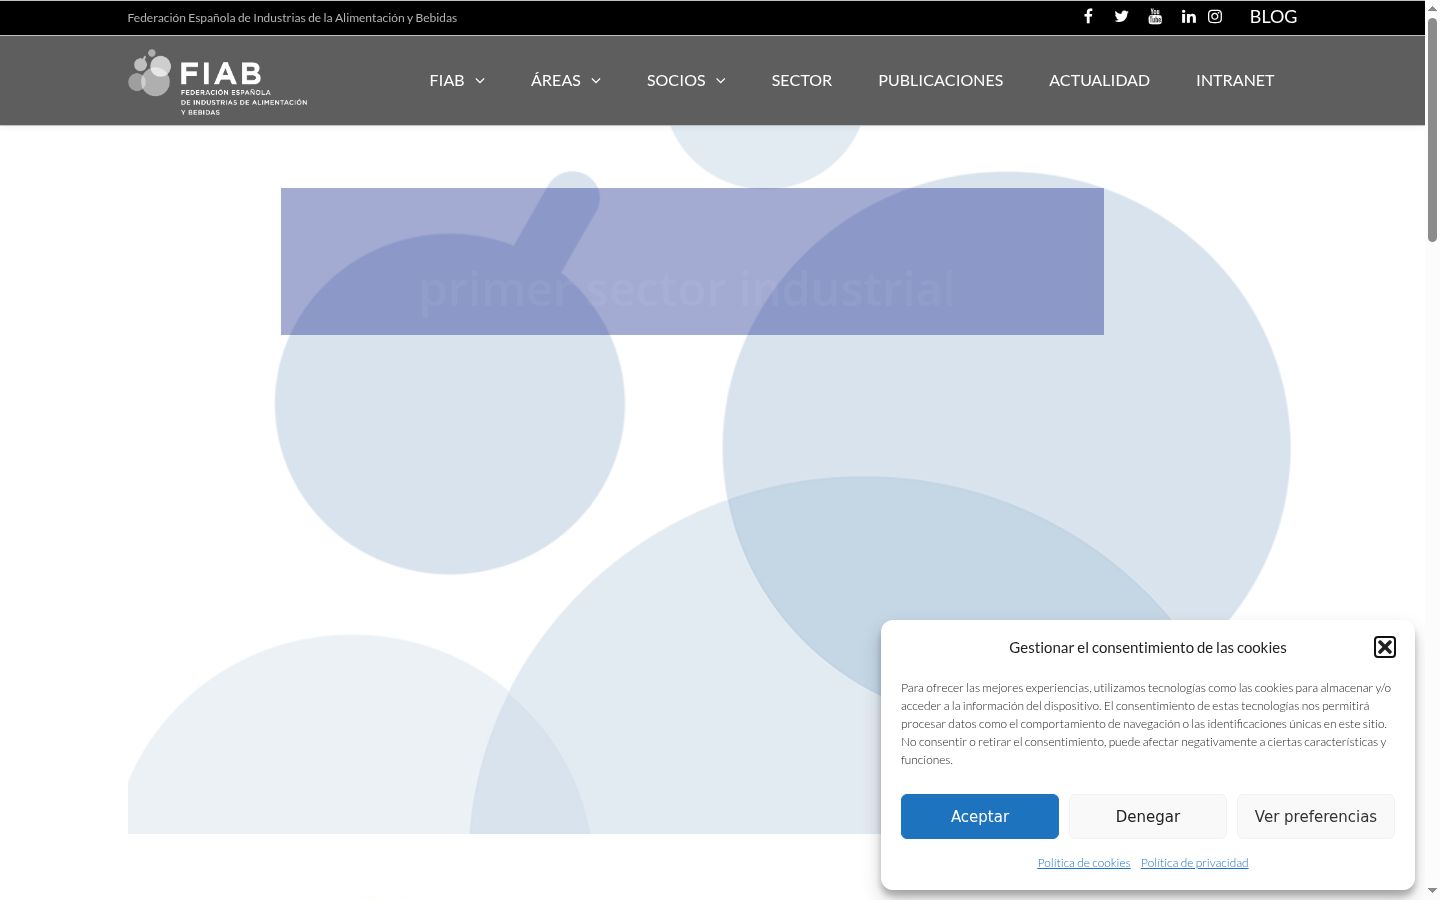Open FIAB's Facebook page icon

click(x=1088, y=16)
